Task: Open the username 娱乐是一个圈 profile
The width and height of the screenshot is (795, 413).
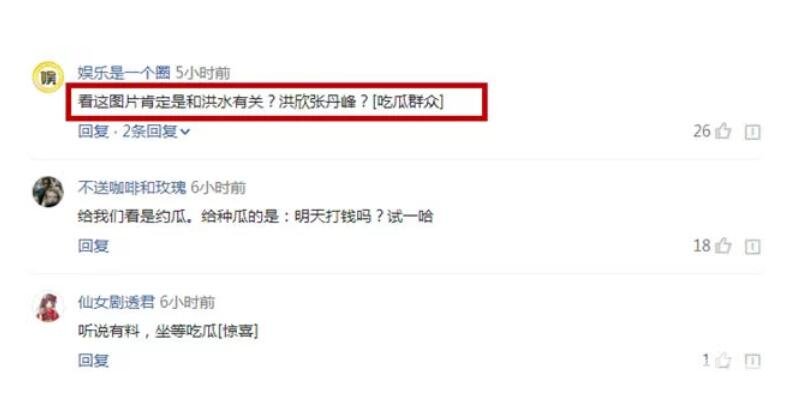Action: click(124, 72)
